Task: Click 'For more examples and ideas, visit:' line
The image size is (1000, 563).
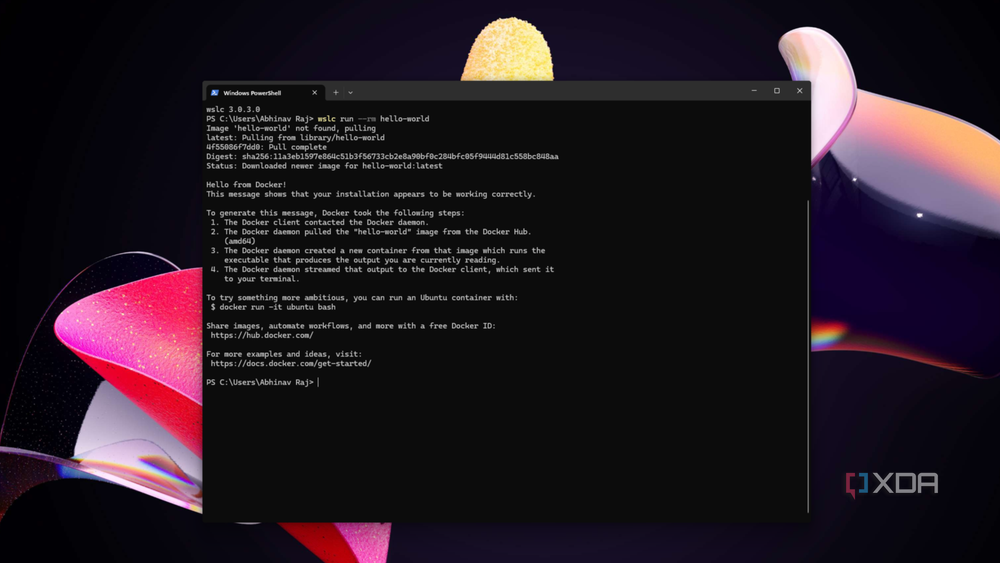Action: point(284,354)
